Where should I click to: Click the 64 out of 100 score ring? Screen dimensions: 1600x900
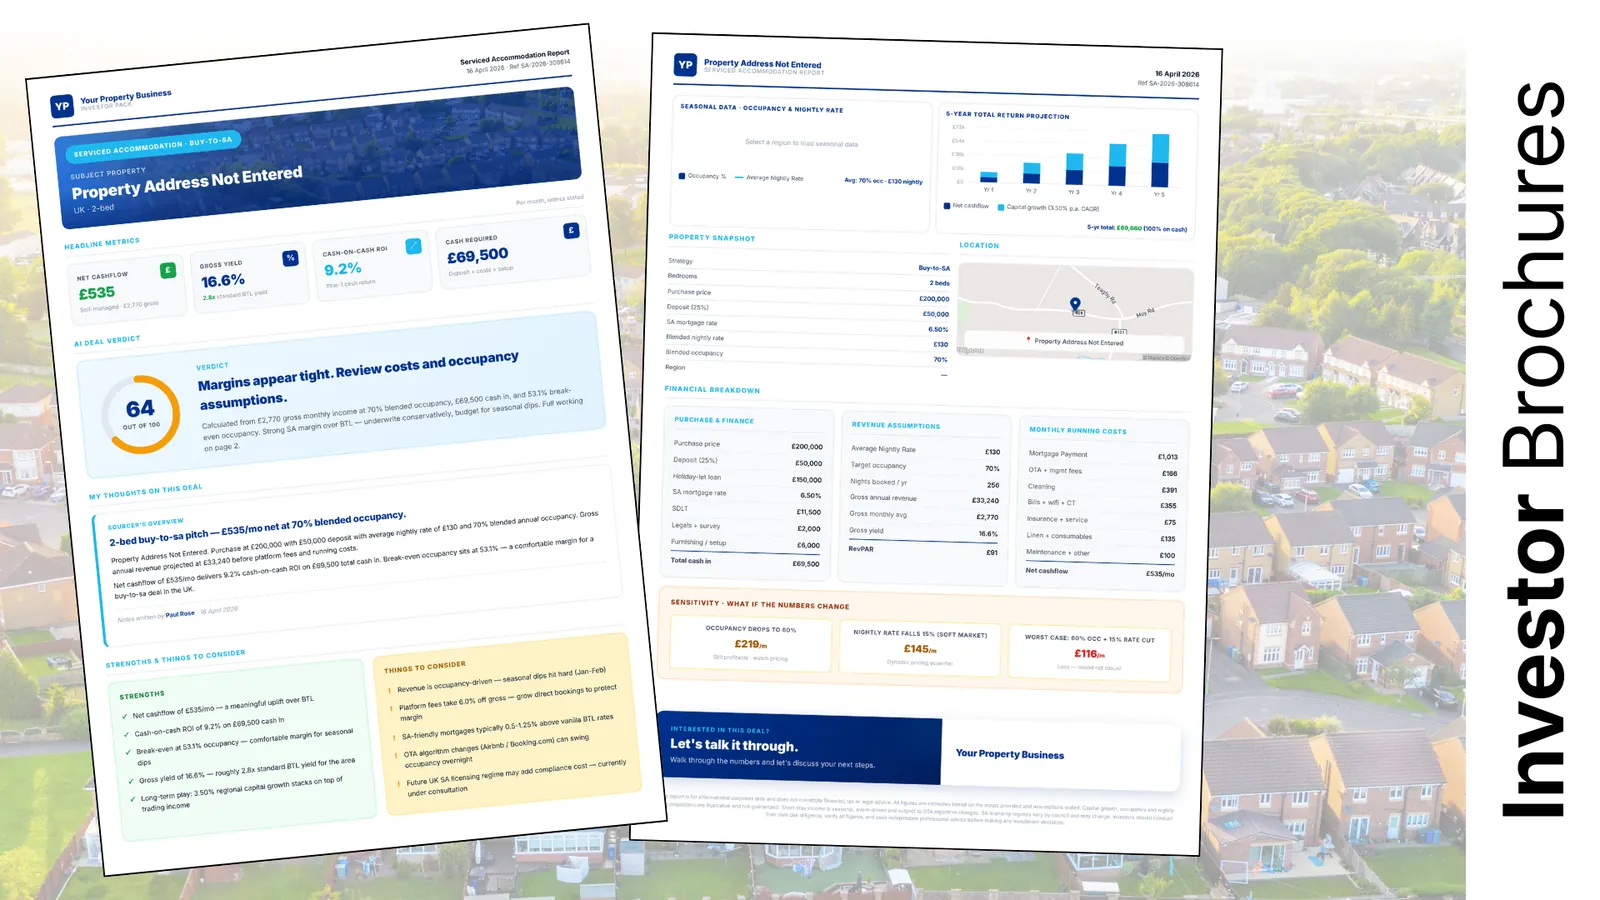141,414
